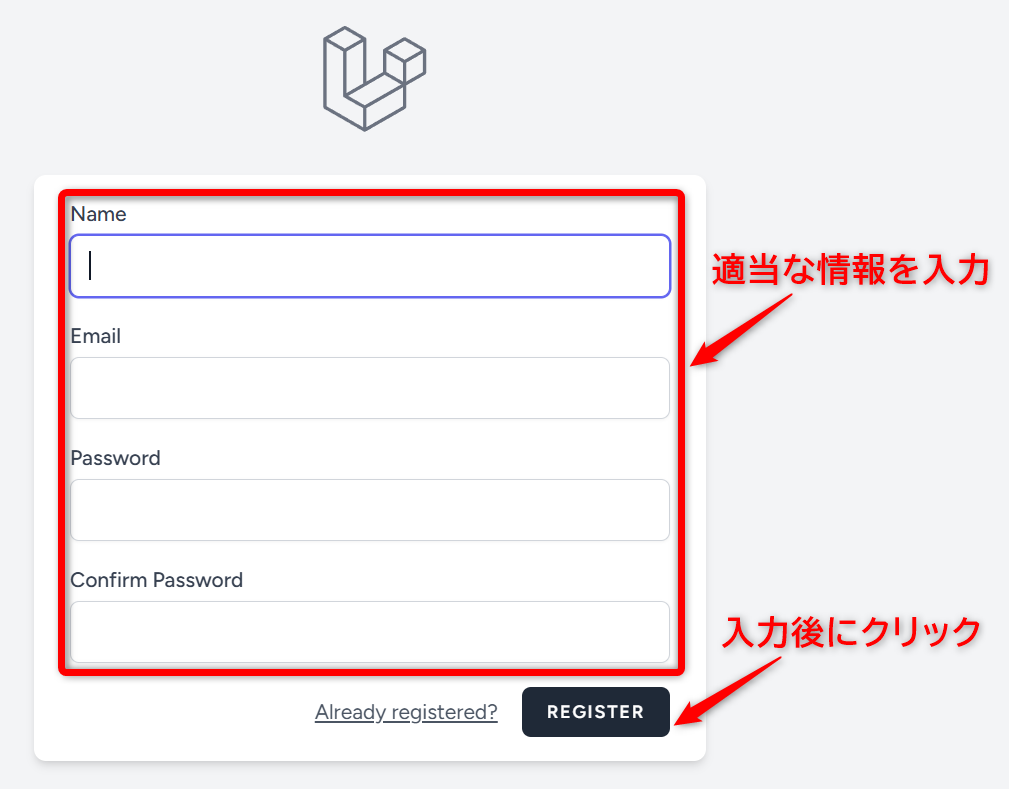
Task: Focus the Name input field
Action: 370,266
